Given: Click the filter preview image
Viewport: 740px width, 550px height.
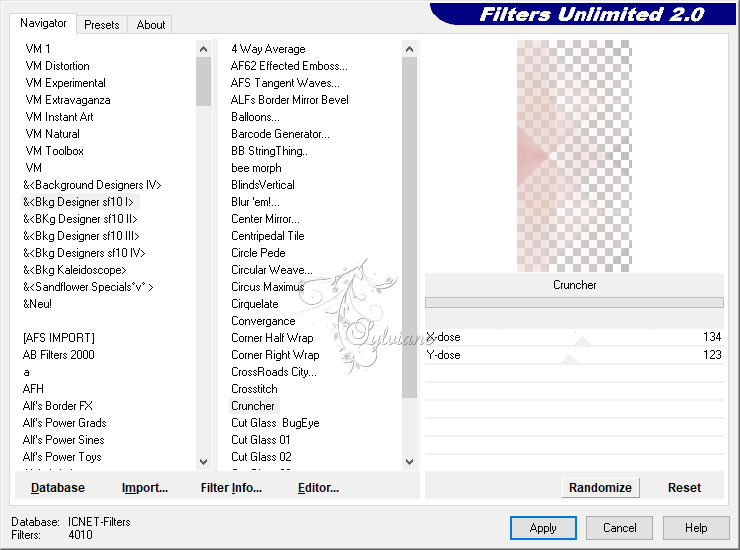Looking at the screenshot, I should [574, 156].
